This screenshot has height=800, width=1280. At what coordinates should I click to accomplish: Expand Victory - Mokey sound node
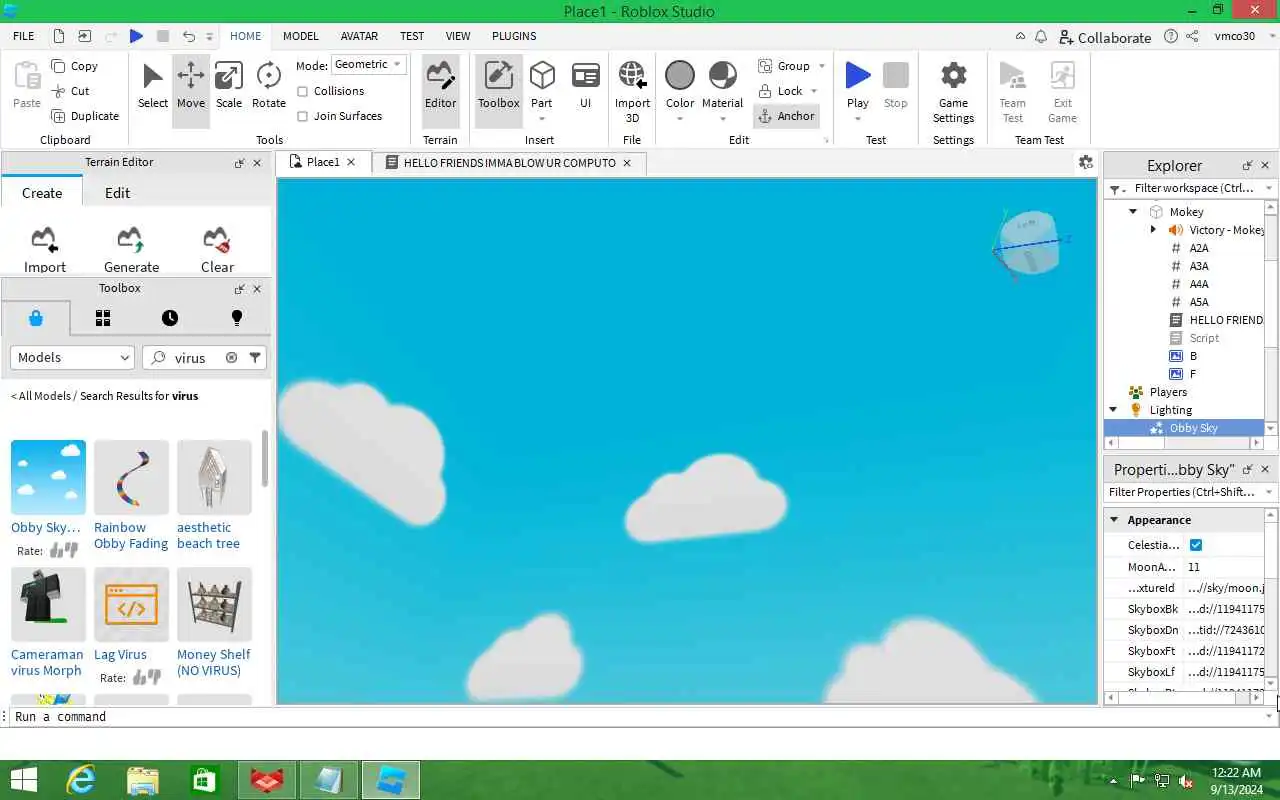[1153, 229]
